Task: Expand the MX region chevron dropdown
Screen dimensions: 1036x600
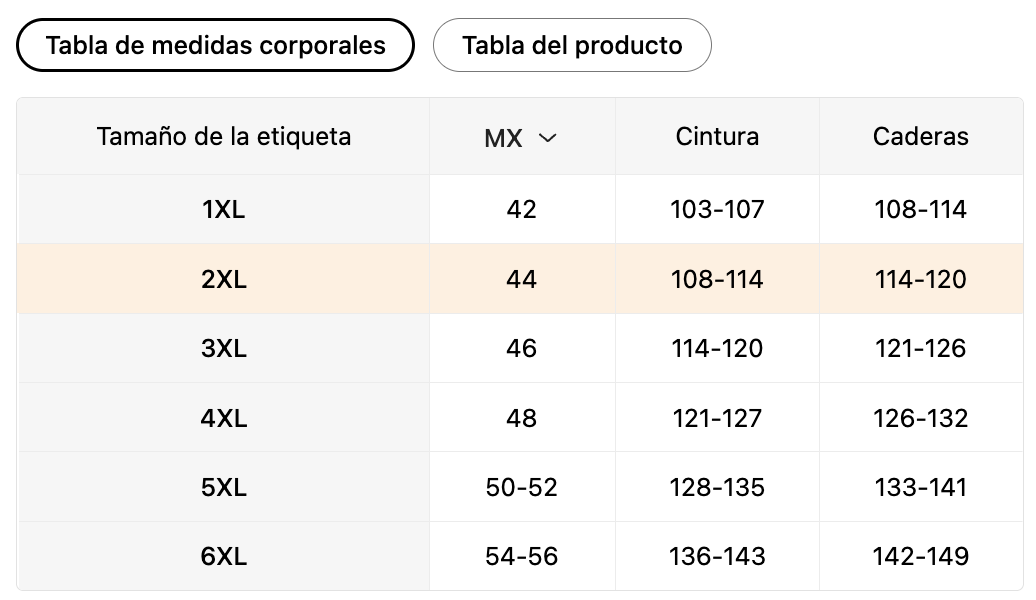Action: (x=547, y=138)
